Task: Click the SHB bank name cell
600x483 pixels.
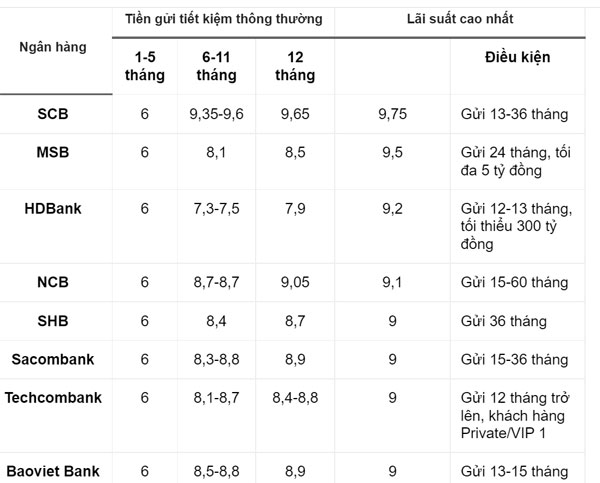Action: pos(54,320)
